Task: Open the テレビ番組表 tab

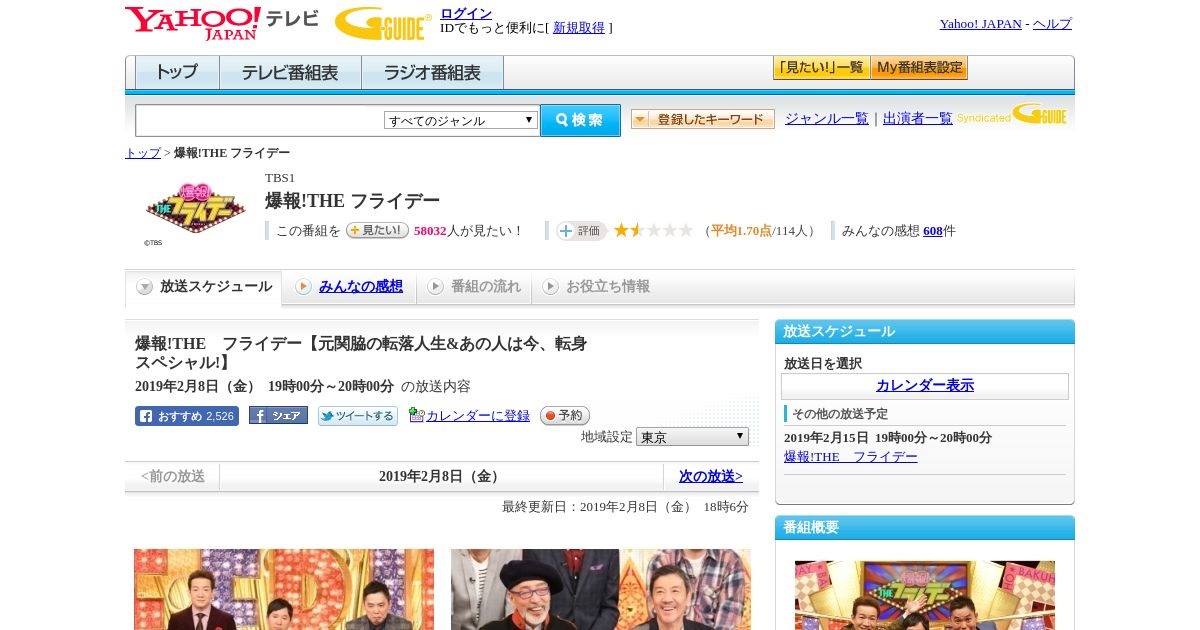Action: pos(290,72)
